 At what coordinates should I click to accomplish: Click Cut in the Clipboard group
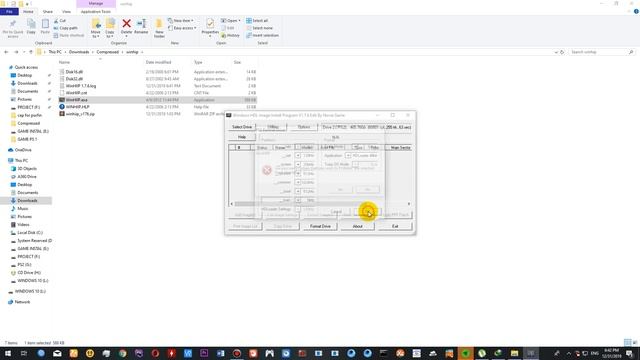point(60,20)
